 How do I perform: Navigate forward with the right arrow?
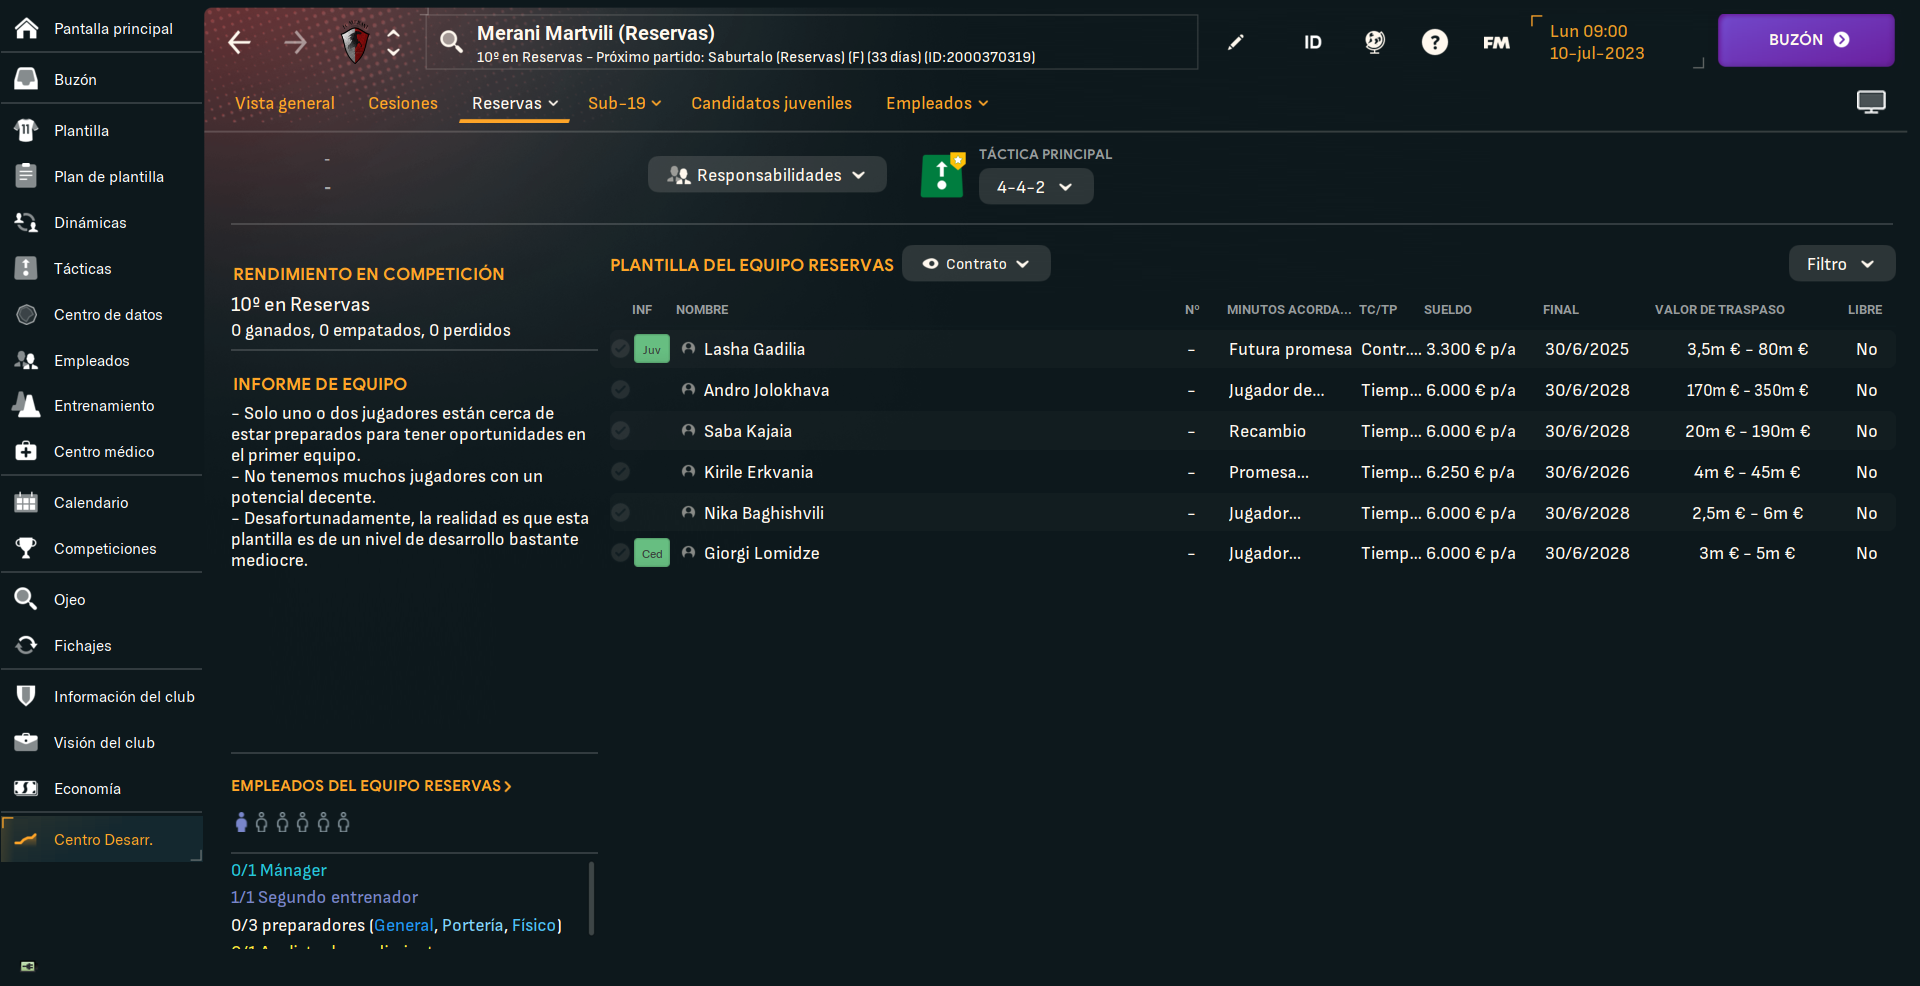[x=295, y=42]
